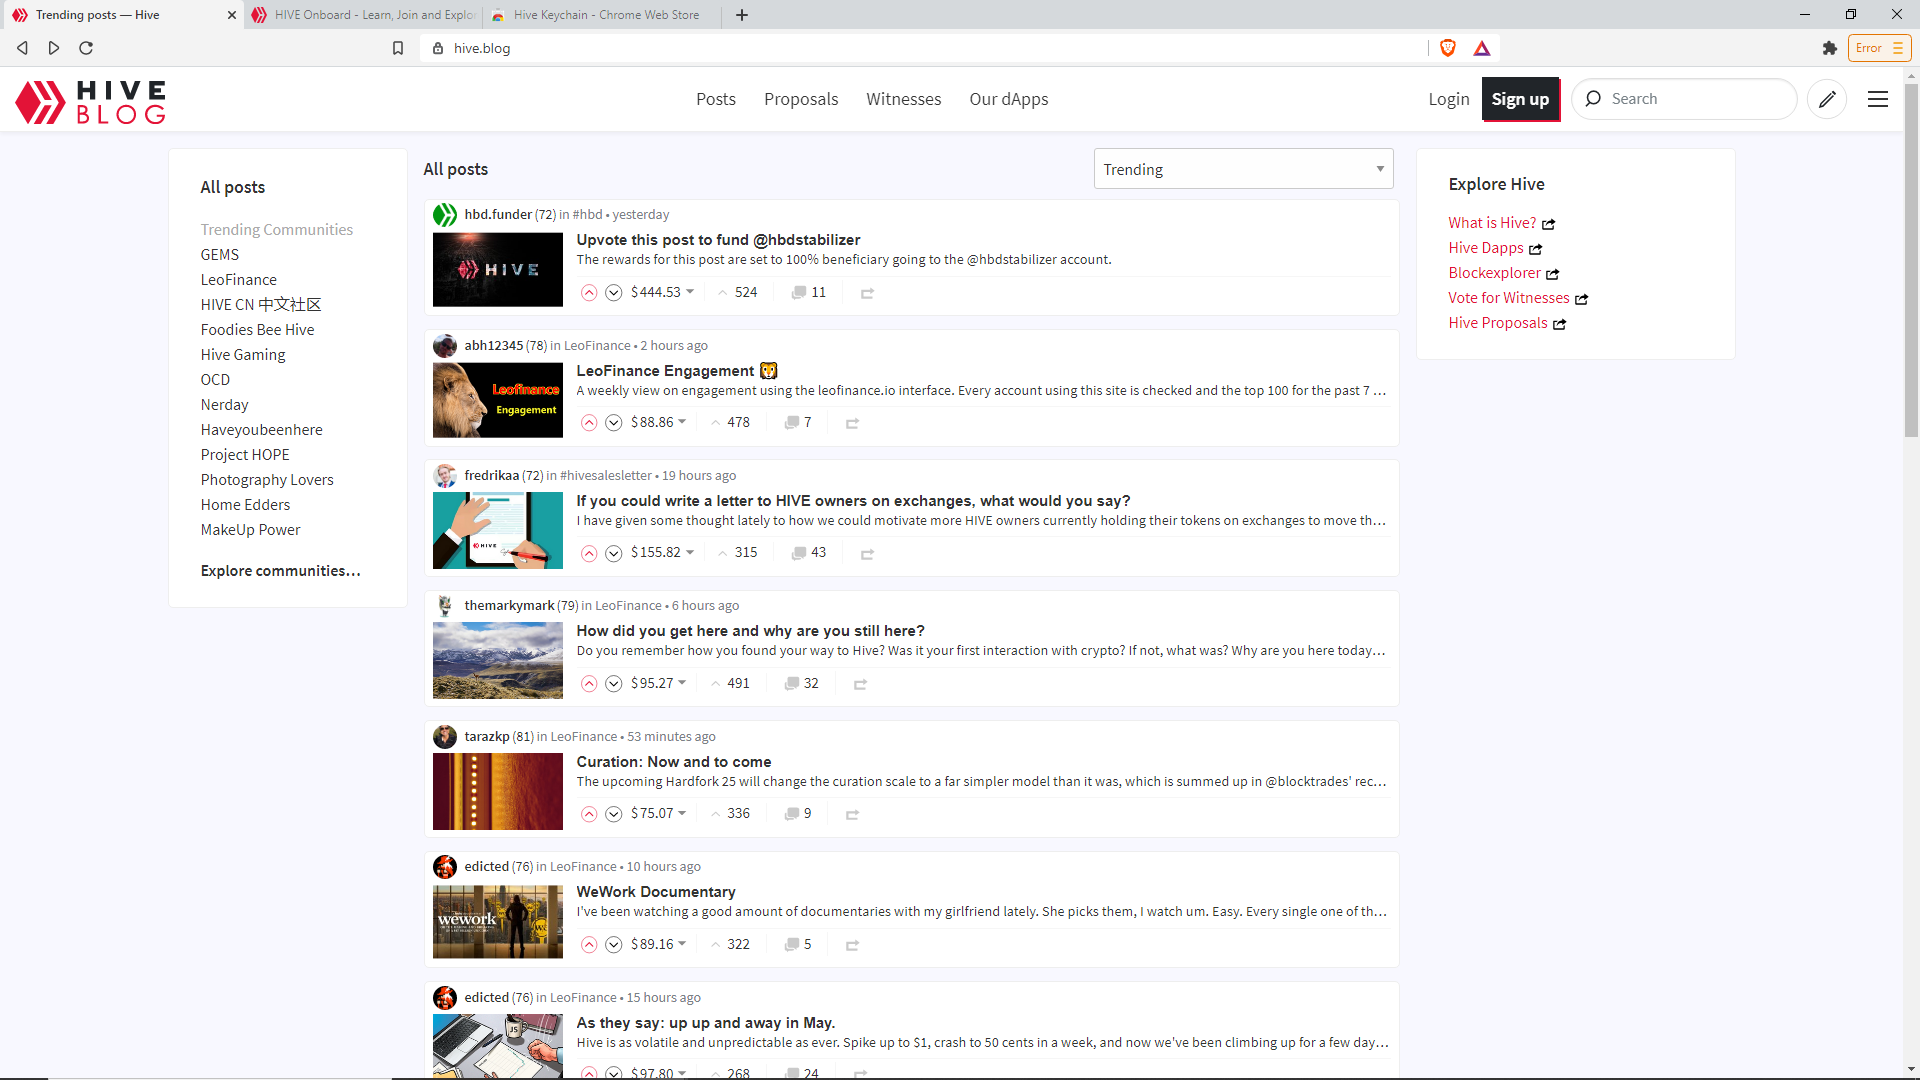Open the Proposals menu item
Viewport: 1920px width, 1080px height.
click(800, 99)
